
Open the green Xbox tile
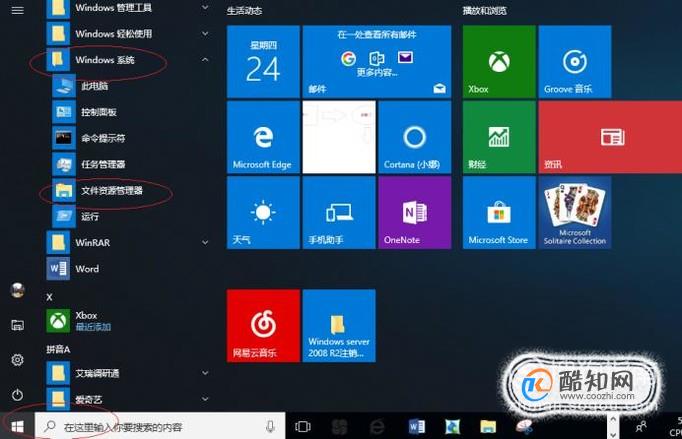(499, 61)
